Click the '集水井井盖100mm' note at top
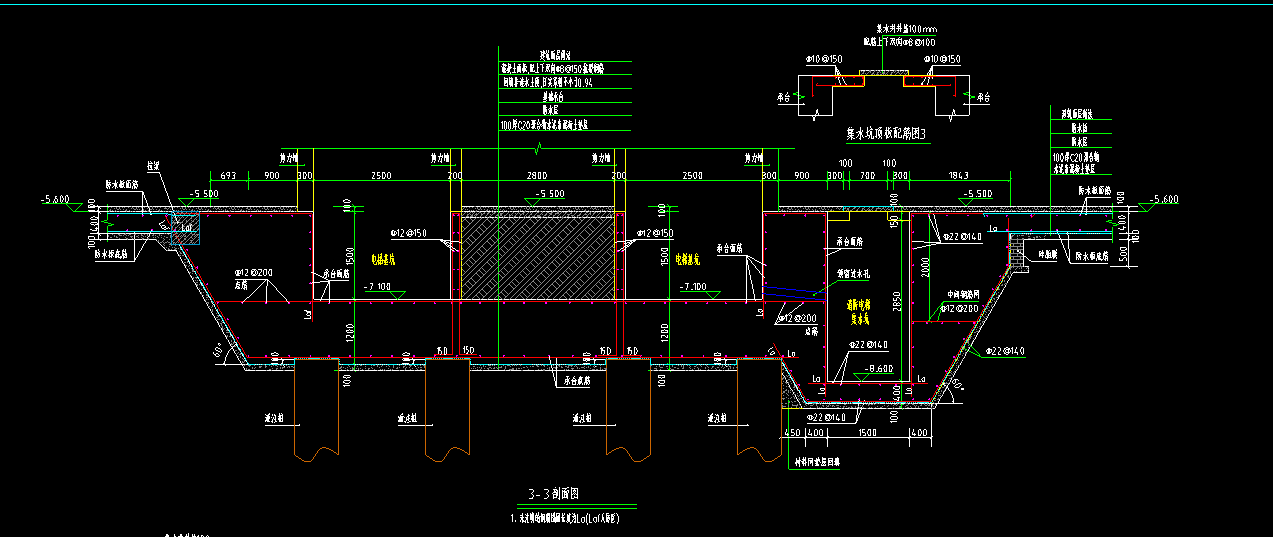 click(x=906, y=31)
